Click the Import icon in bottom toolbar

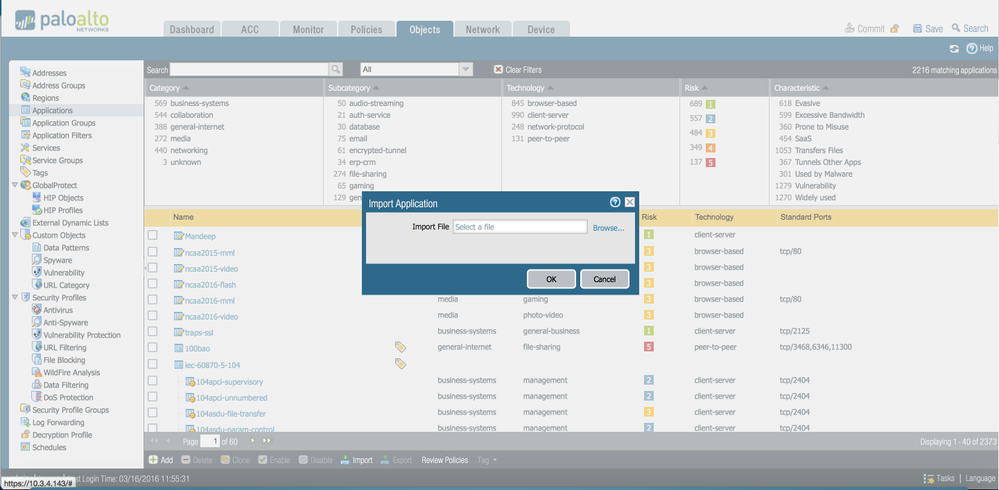pos(346,460)
